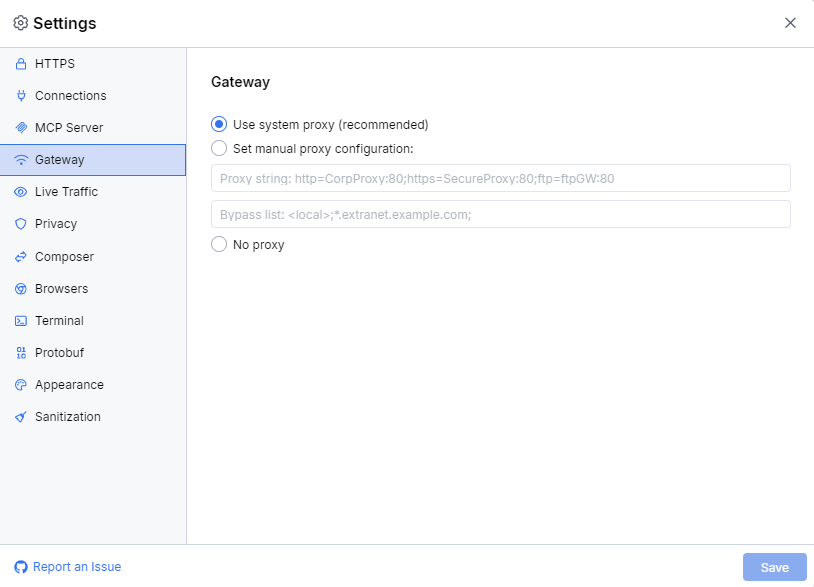Select the Use system proxy option
Image resolution: width=814 pixels, height=587 pixels.
[219, 124]
